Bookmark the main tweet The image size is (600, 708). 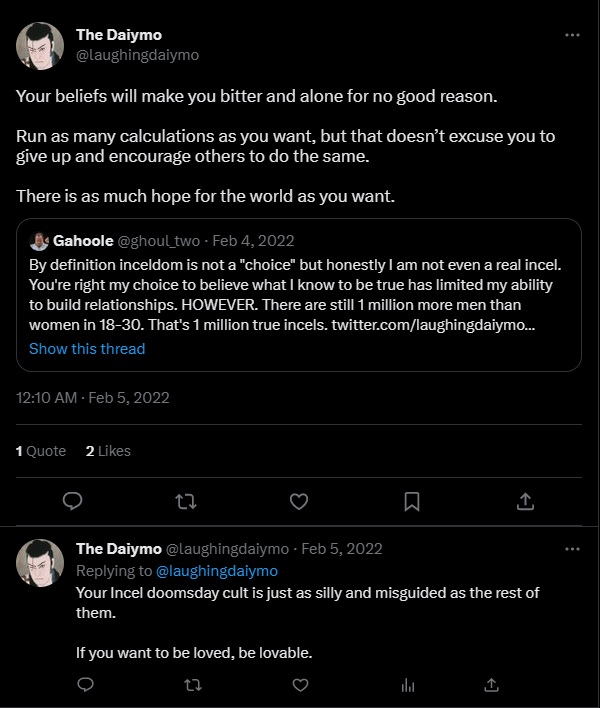pyautogui.click(x=411, y=500)
